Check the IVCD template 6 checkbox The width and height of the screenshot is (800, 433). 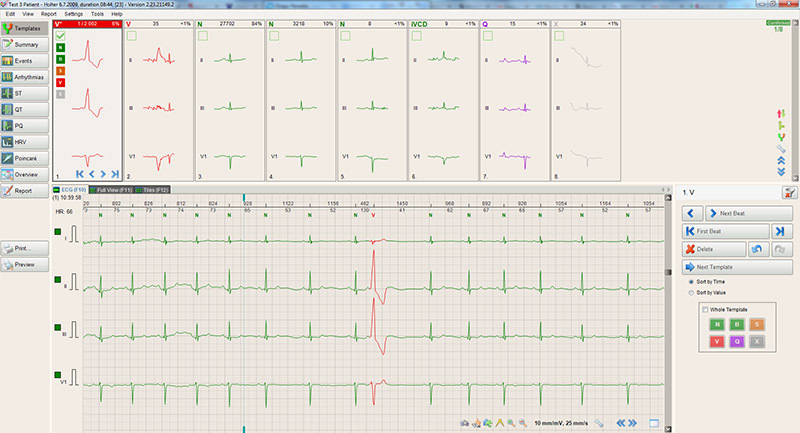coord(417,36)
